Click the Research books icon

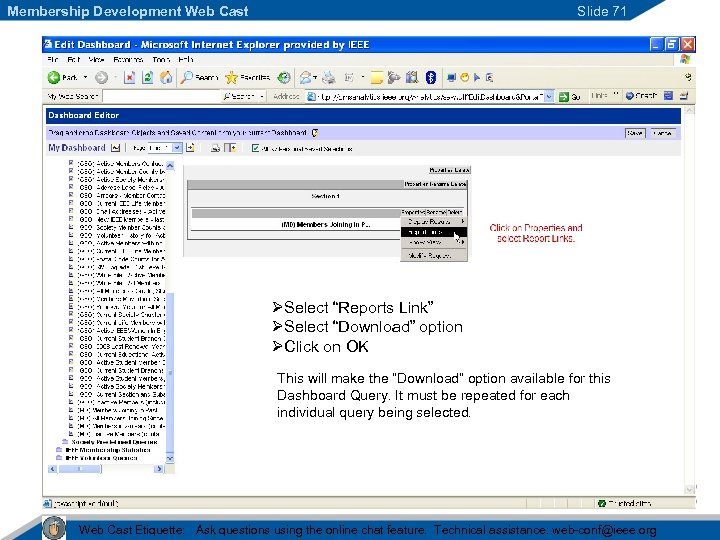[x=412, y=78]
